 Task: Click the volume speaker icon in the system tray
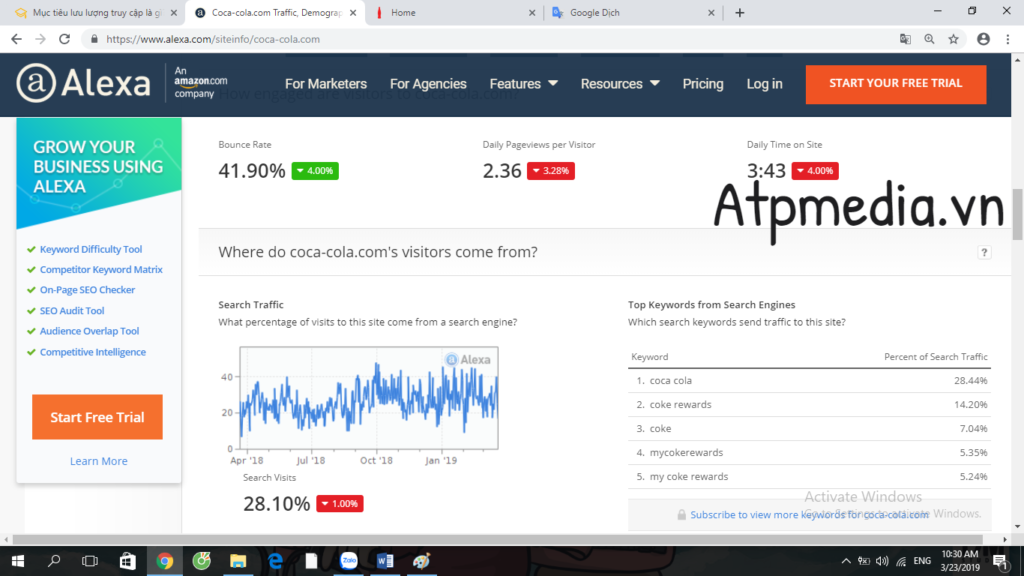pos(882,561)
